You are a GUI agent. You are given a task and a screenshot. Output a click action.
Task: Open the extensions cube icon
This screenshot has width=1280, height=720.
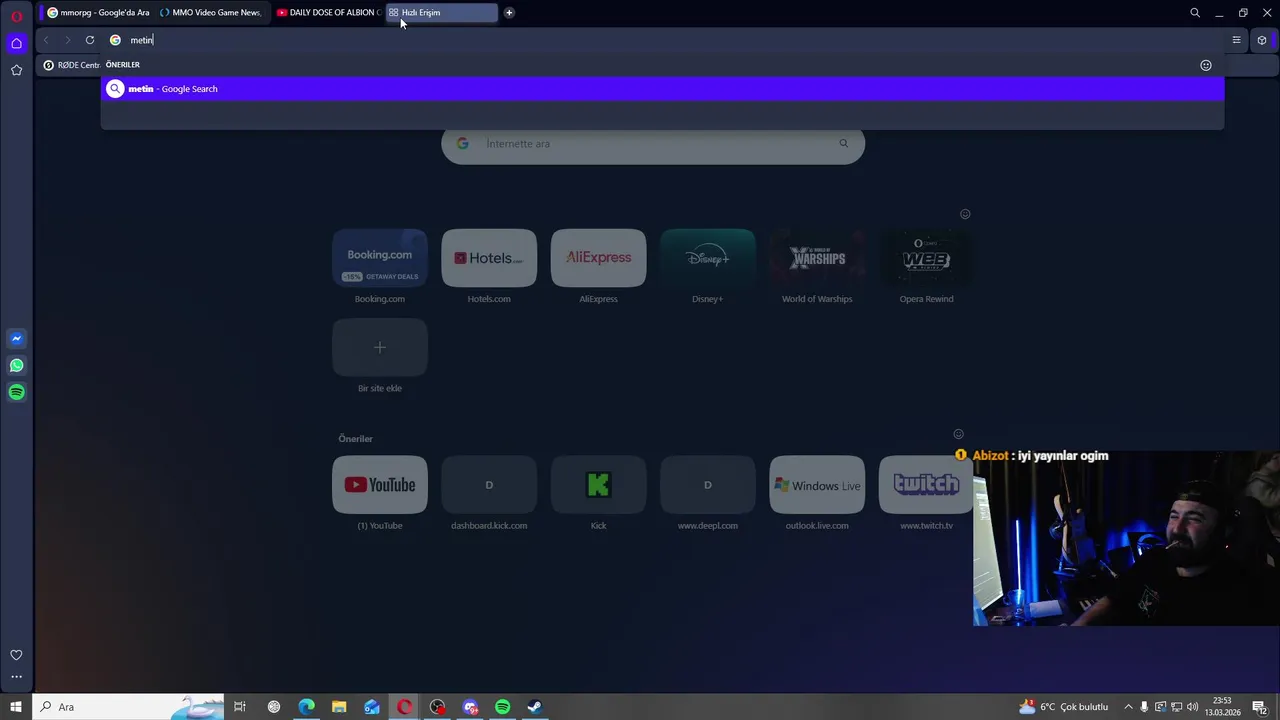1262,40
